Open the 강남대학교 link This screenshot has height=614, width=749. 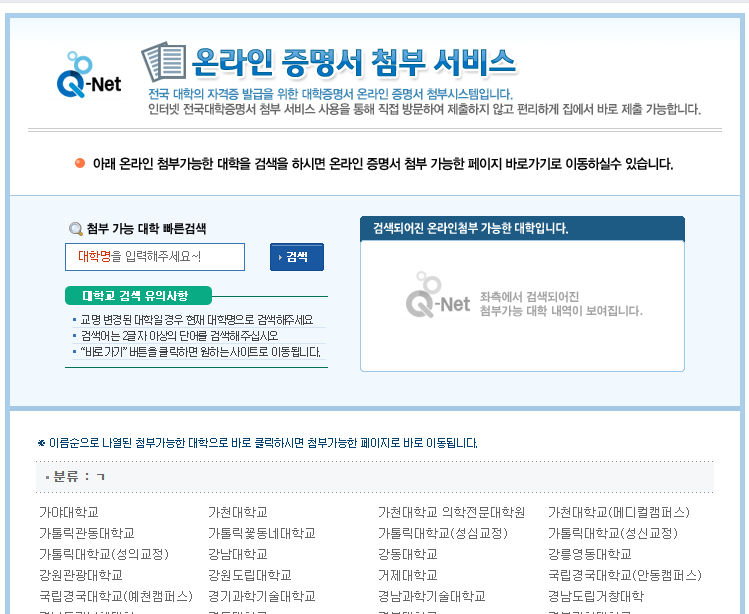(238, 554)
